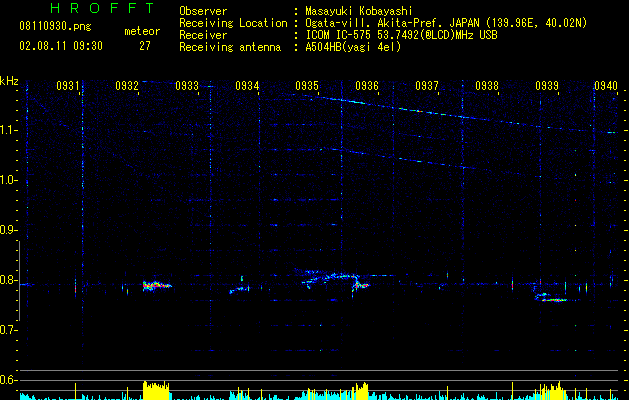Click the 0.6 frequency axis label
Image resolution: width=629 pixels, height=400 pixels.
click(8, 380)
